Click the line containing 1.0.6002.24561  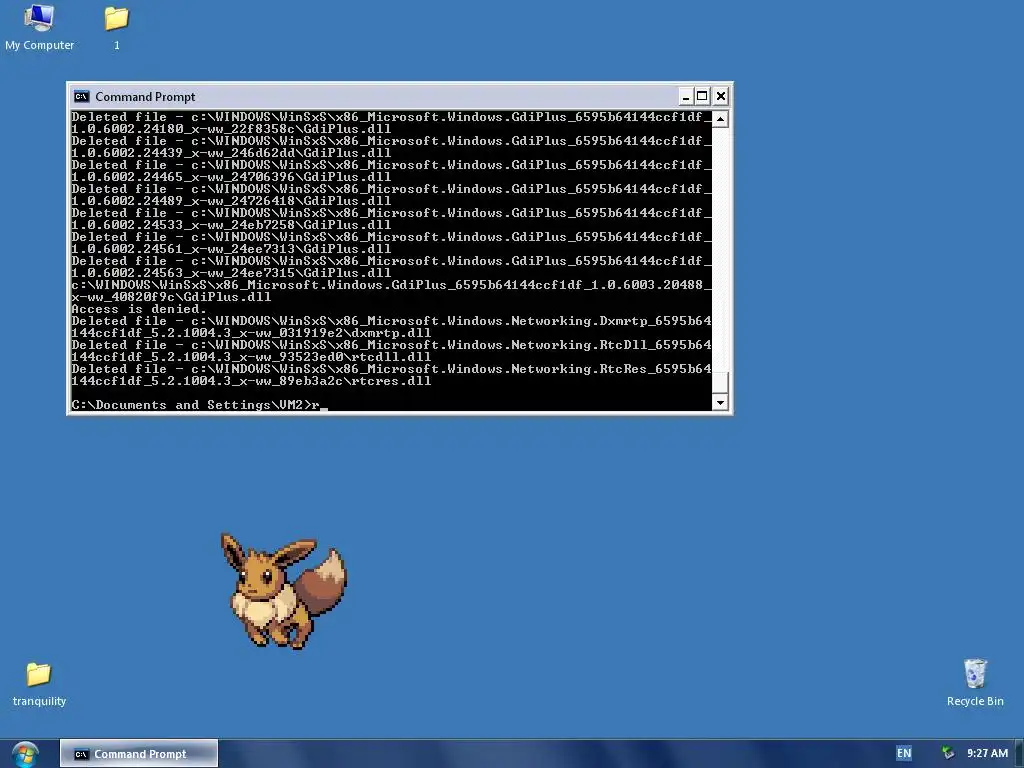(231, 249)
